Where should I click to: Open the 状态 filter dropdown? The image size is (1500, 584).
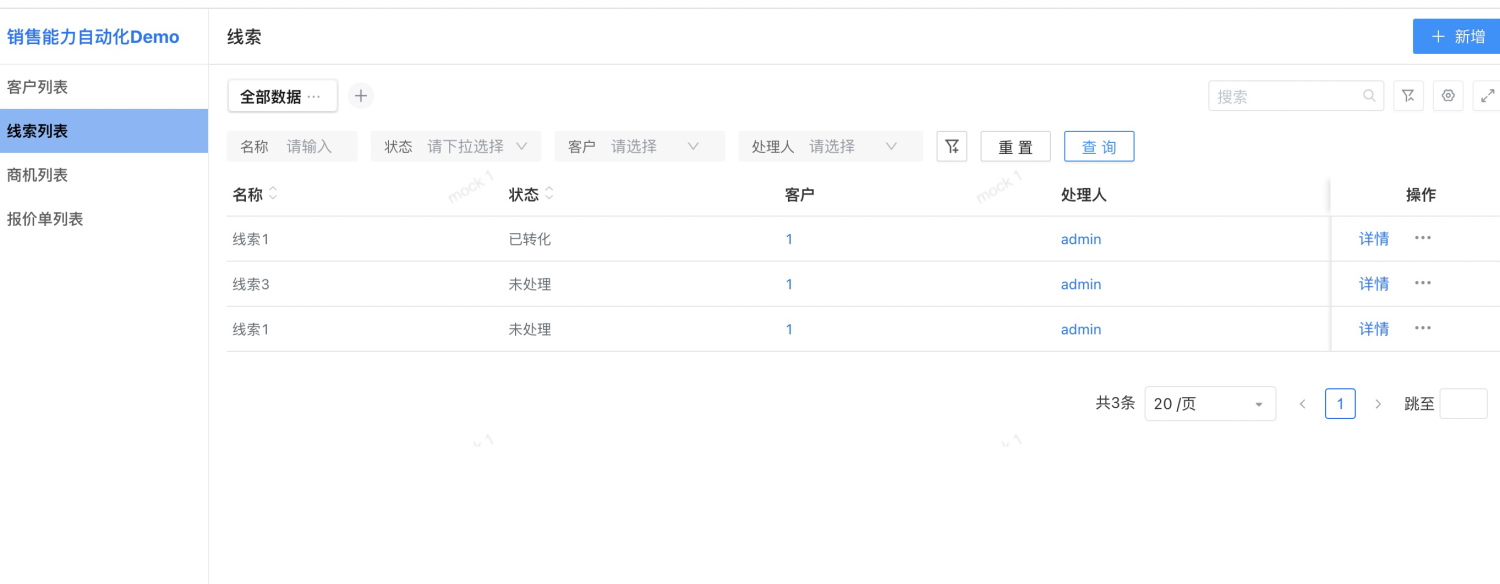pyautogui.click(x=456, y=146)
